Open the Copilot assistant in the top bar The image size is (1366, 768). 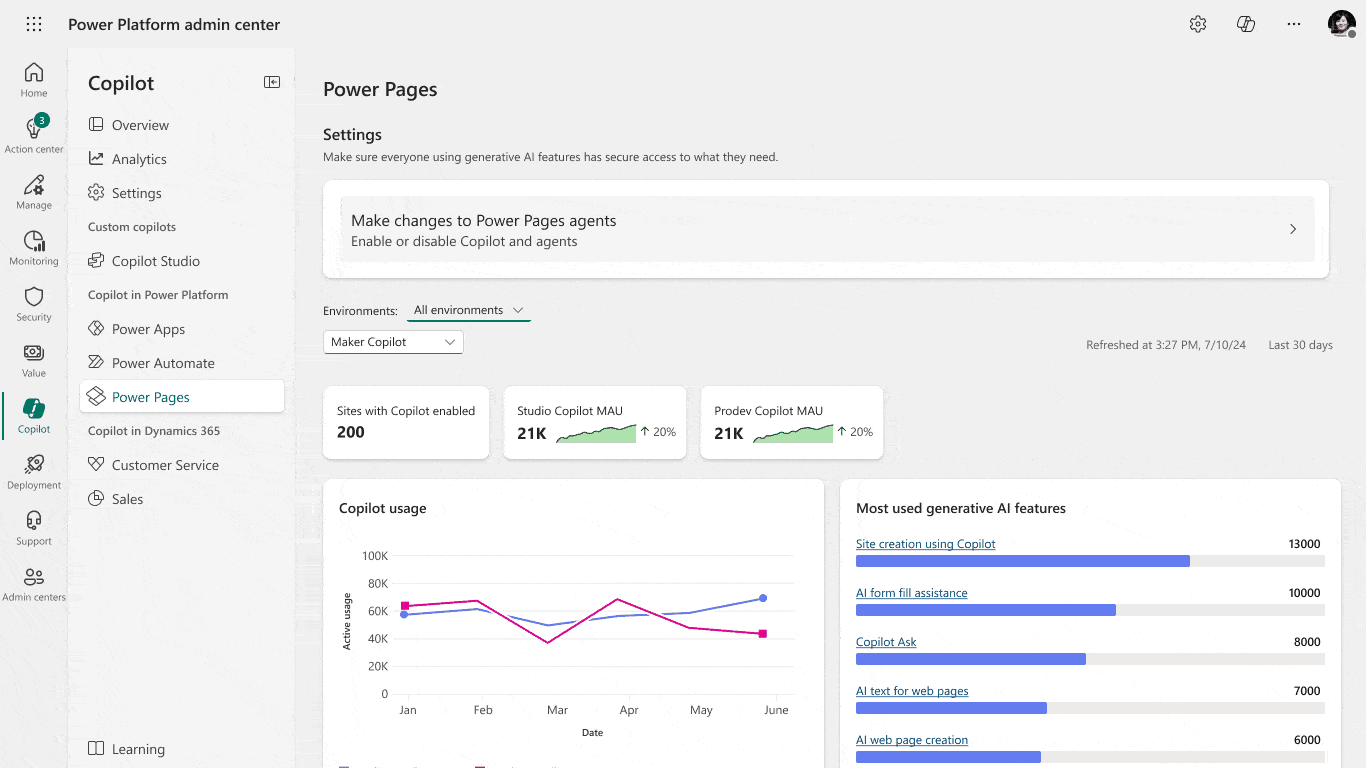[x=1245, y=24]
